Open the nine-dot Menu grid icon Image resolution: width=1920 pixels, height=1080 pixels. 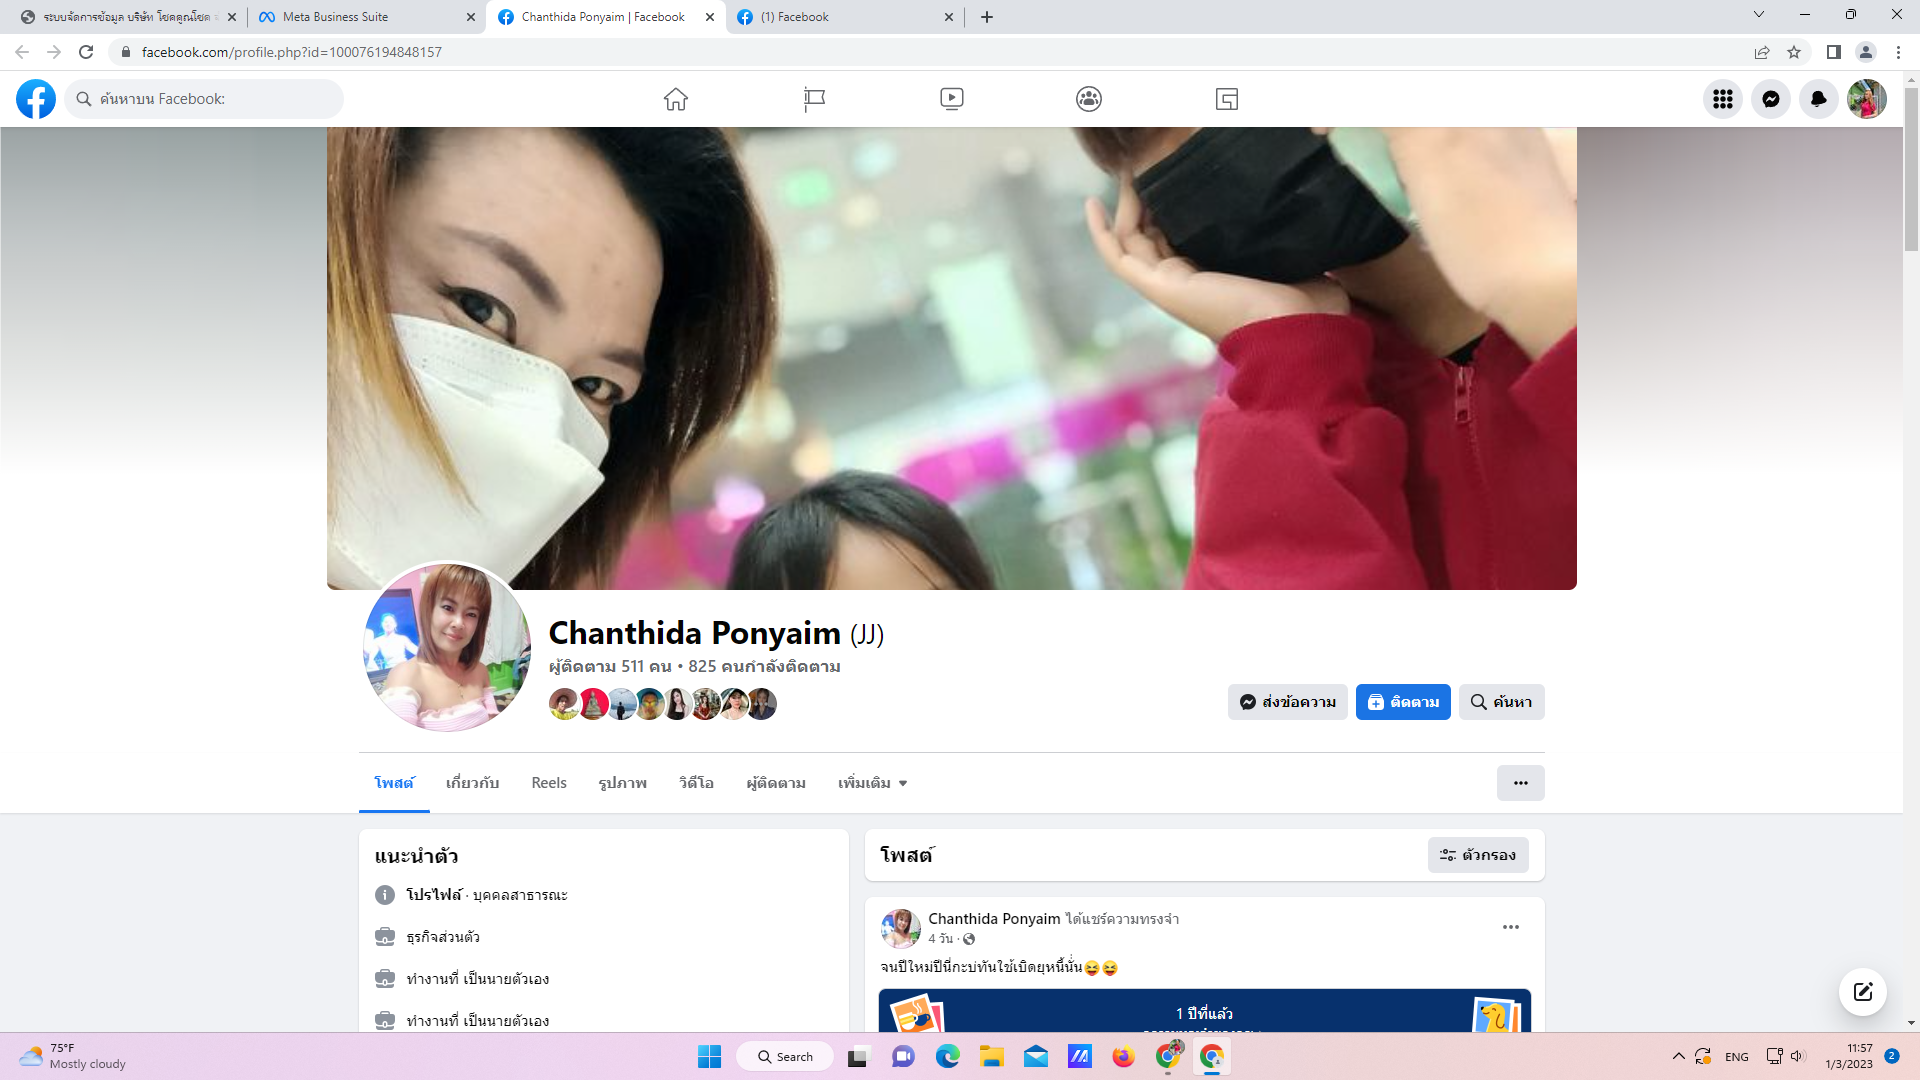click(1722, 99)
